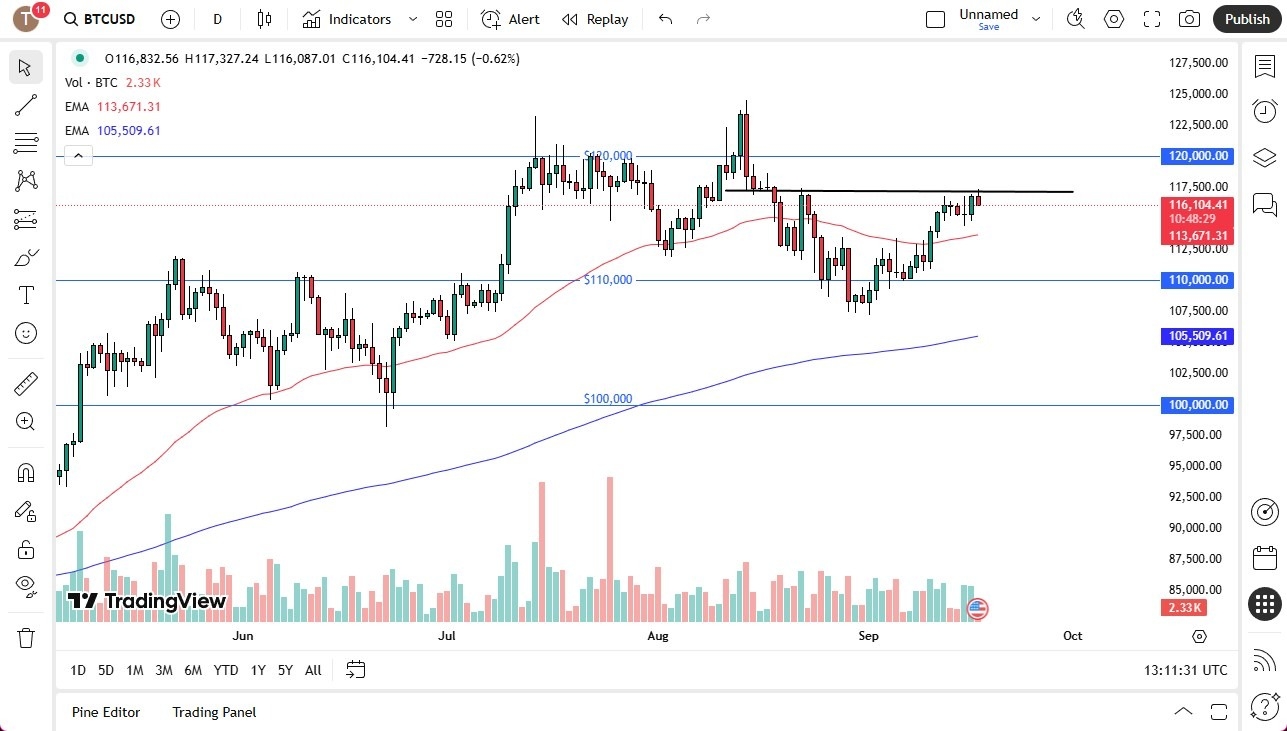This screenshot has width=1287, height=731.
Task: Hide all drawings with the eye icon
Action: [x=26, y=586]
